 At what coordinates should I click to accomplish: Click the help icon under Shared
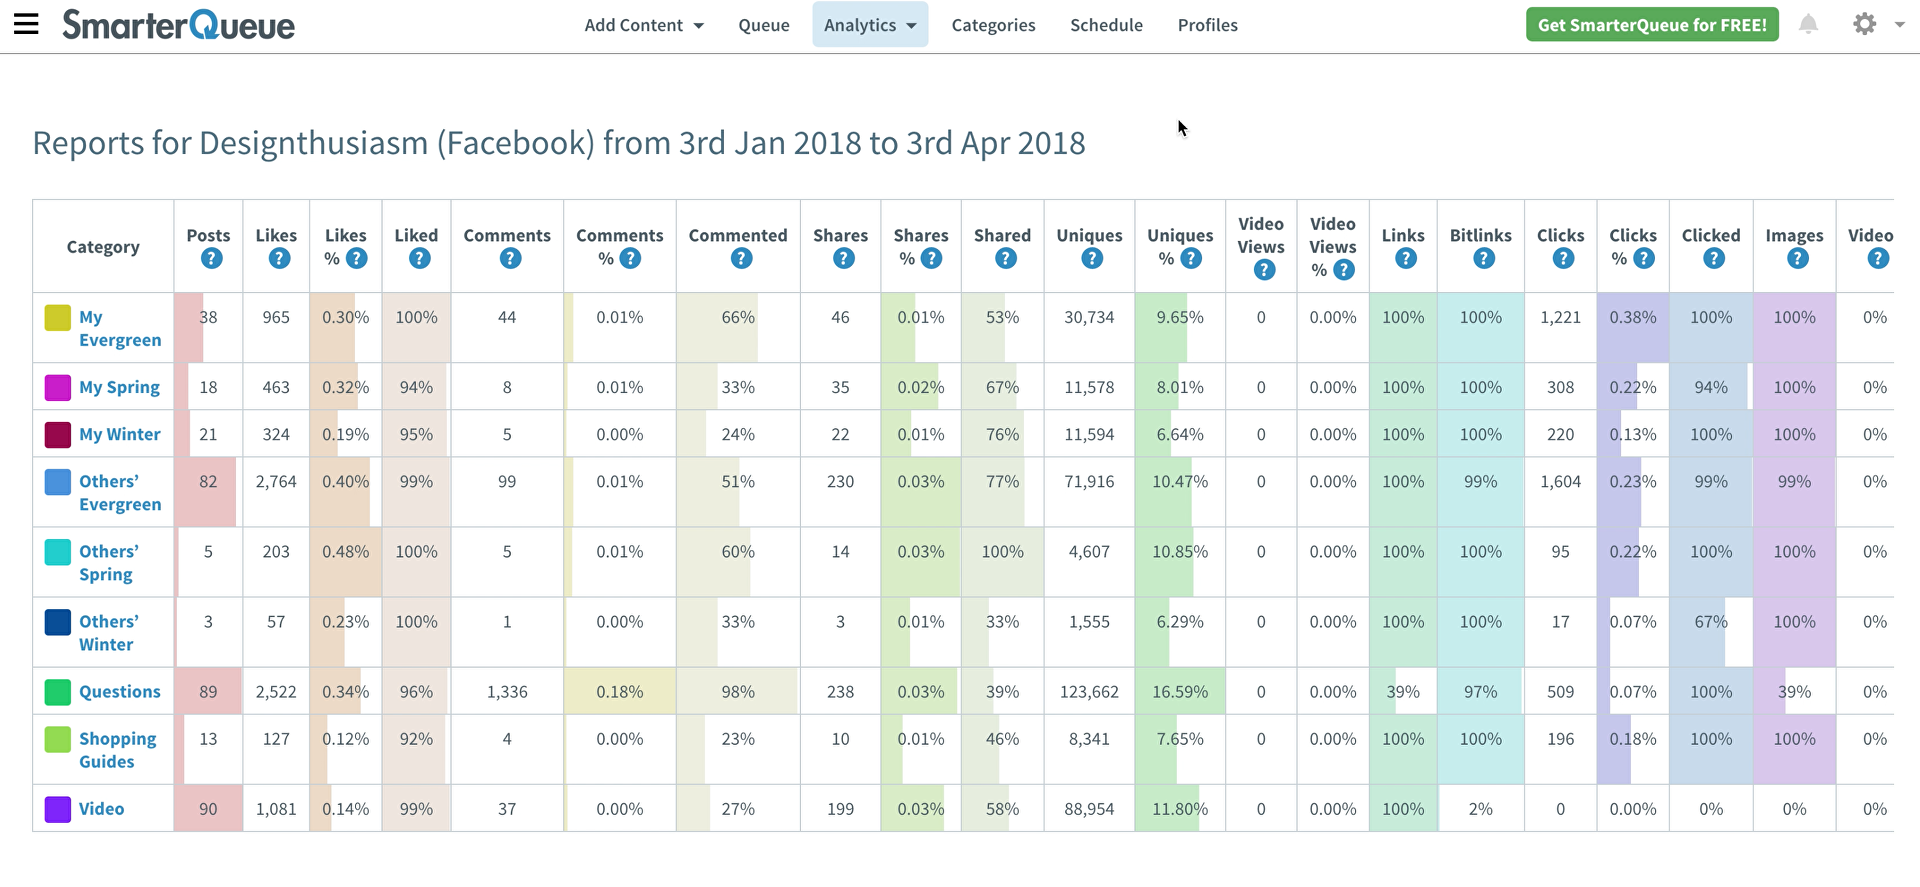point(1006,259)
